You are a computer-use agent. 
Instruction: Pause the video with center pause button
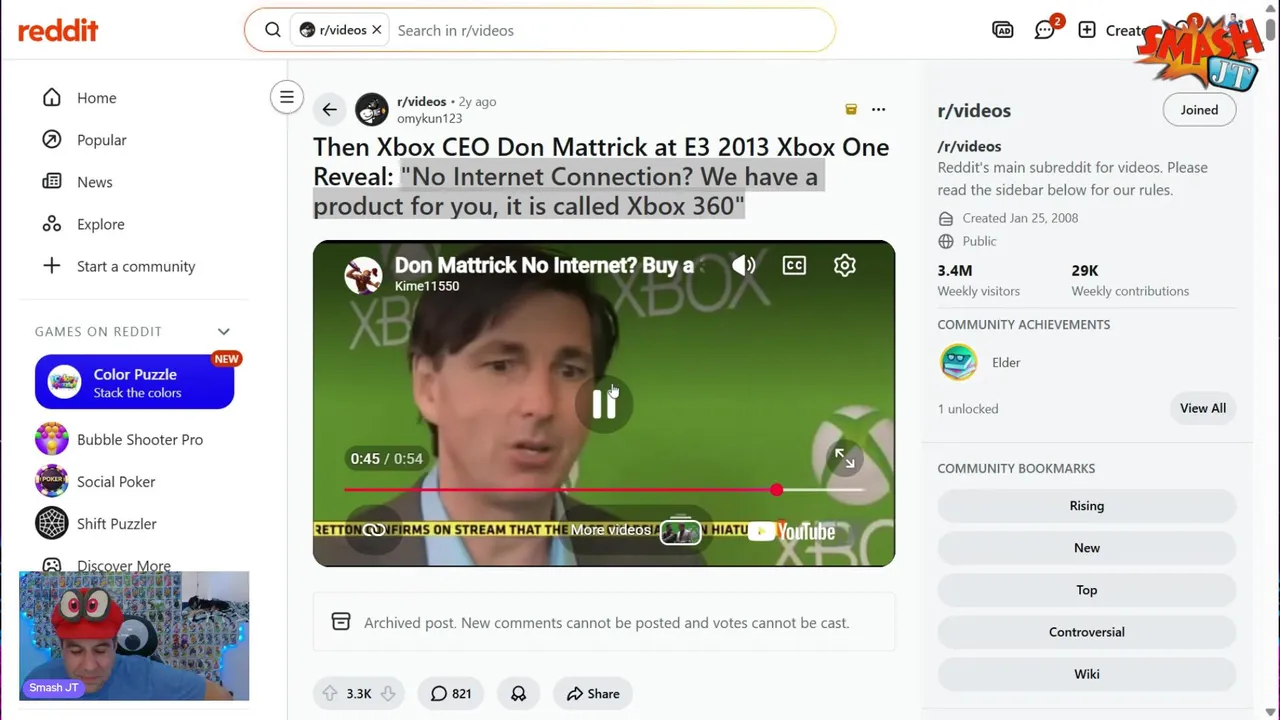[x=604, y=404]
